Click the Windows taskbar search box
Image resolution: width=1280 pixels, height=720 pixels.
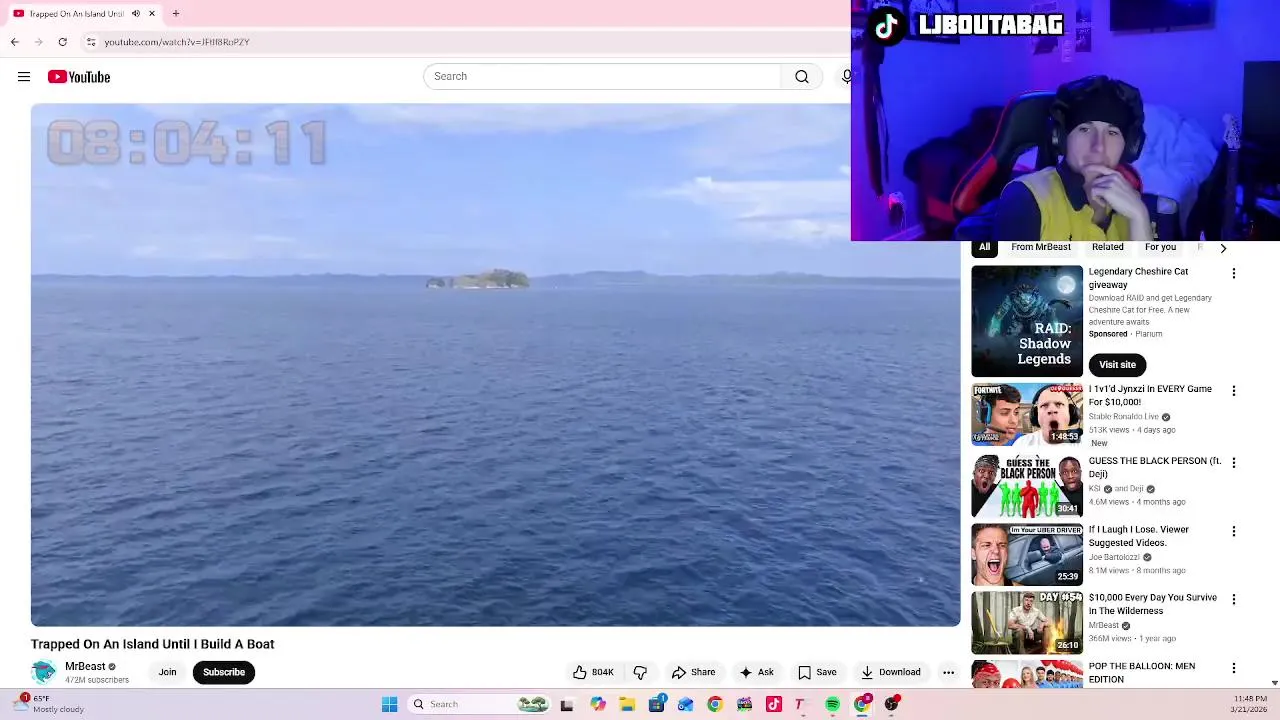pyautogui.click(x=480, y=704)
